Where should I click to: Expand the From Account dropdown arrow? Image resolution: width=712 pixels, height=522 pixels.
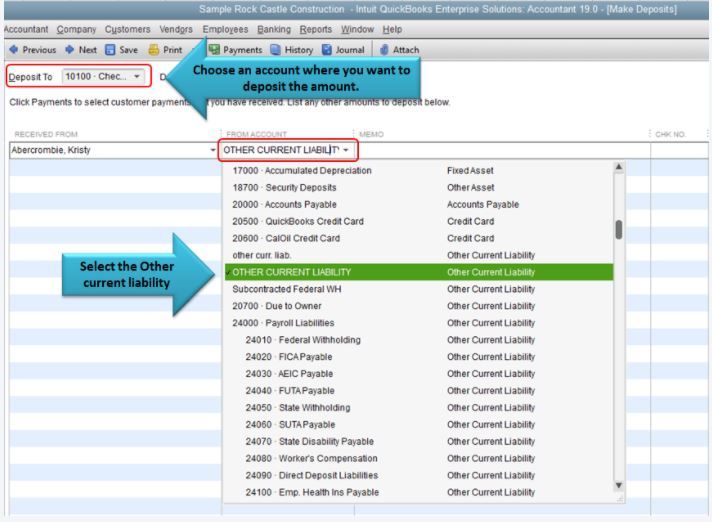coord(346,150)
